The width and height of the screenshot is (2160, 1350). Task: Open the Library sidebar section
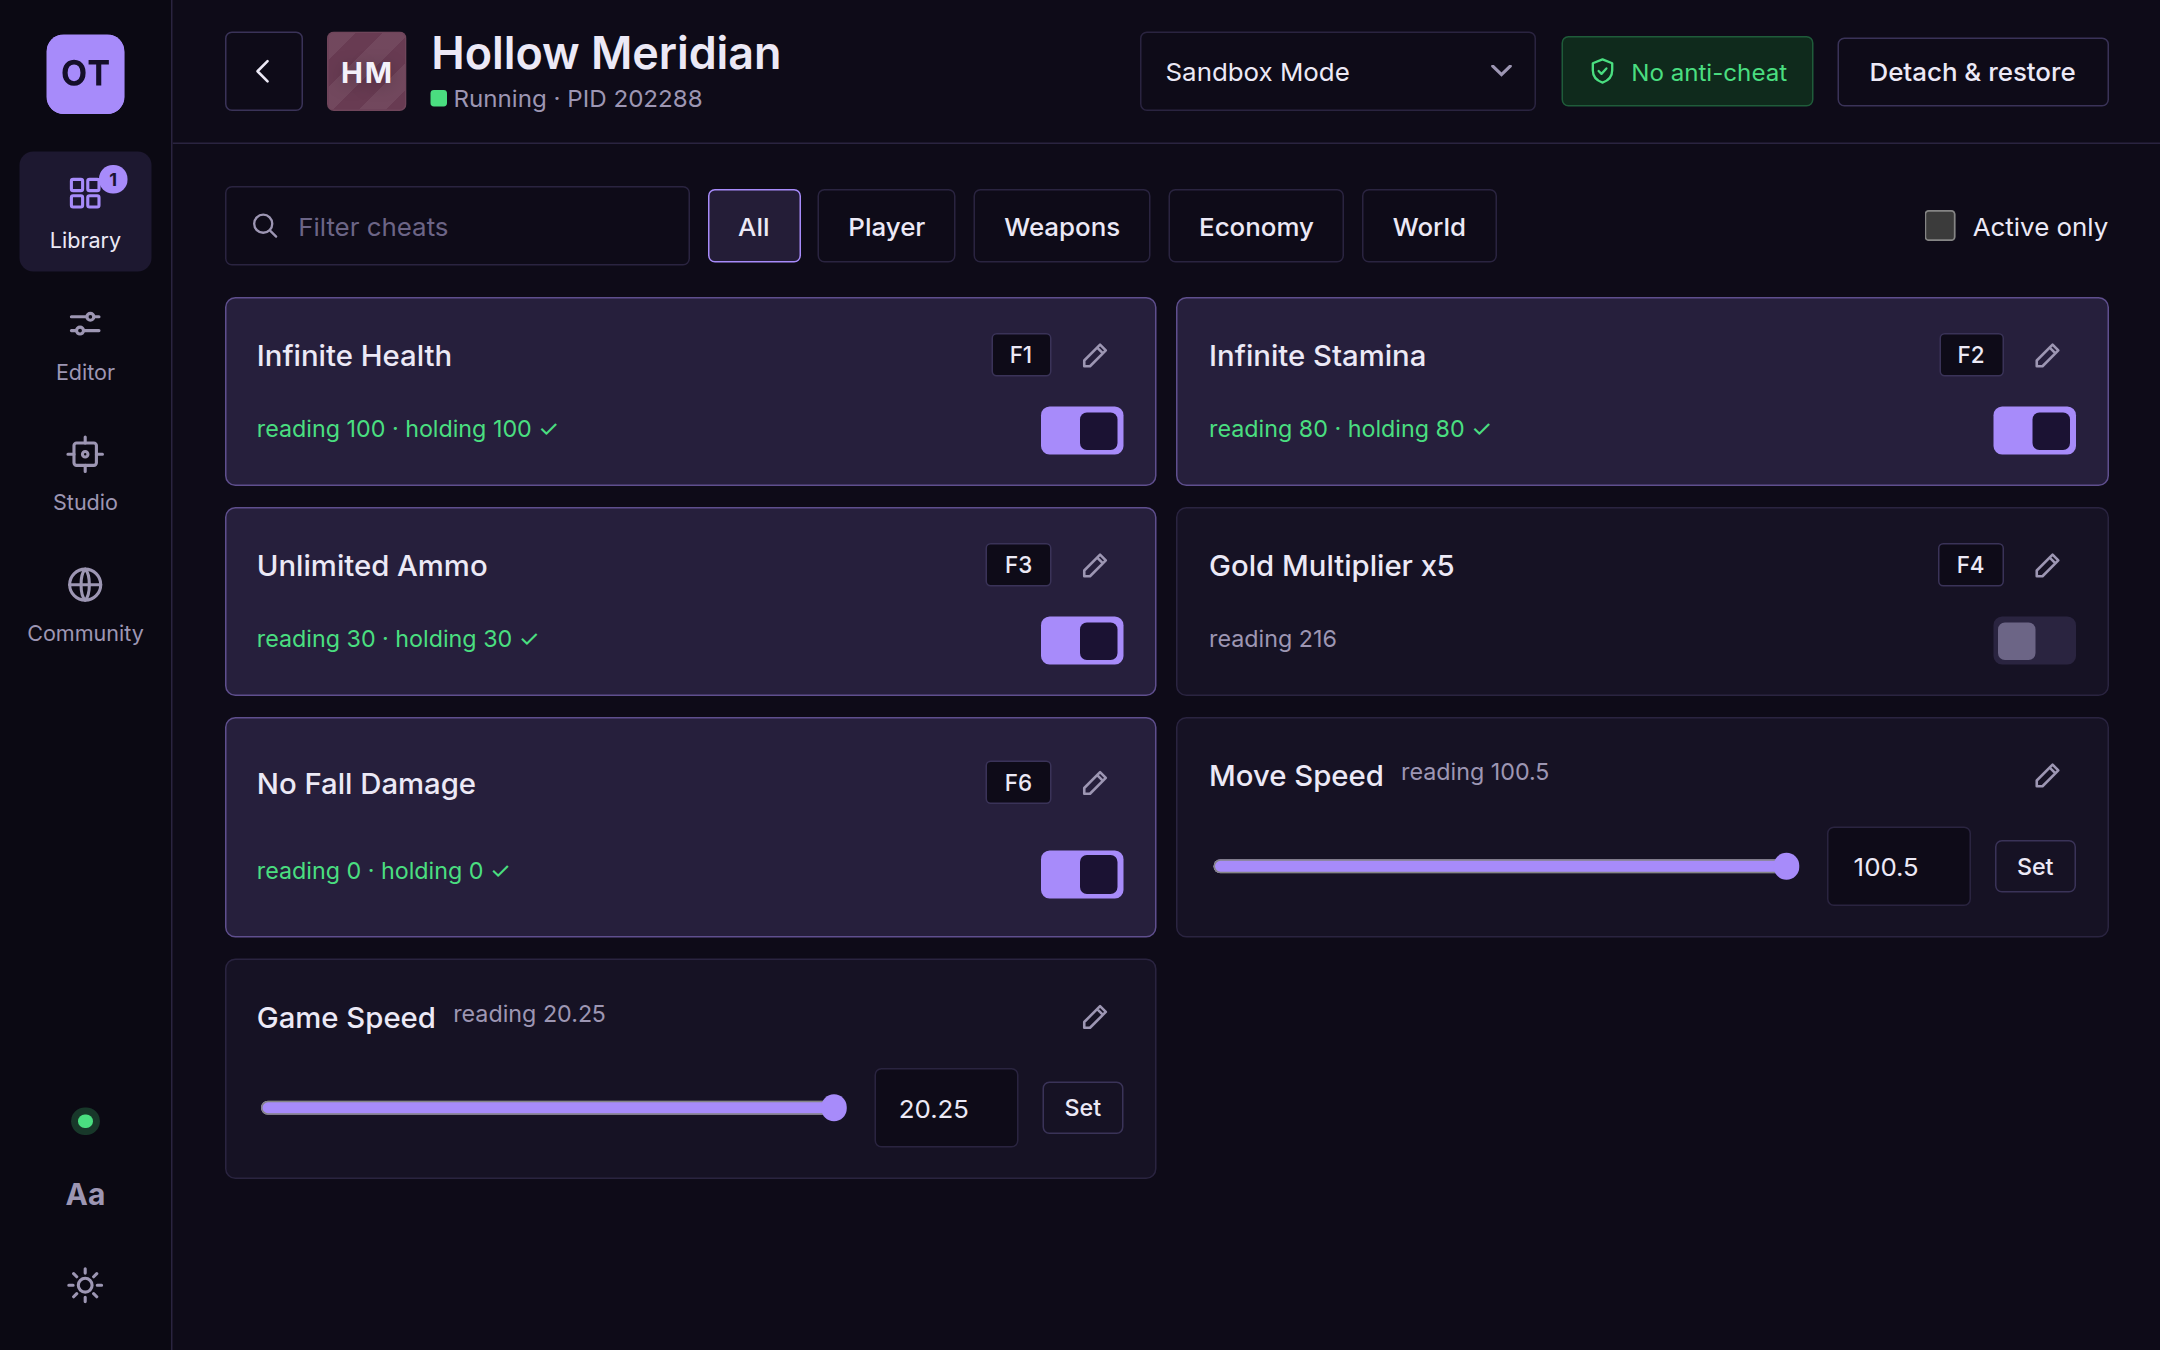85,211
